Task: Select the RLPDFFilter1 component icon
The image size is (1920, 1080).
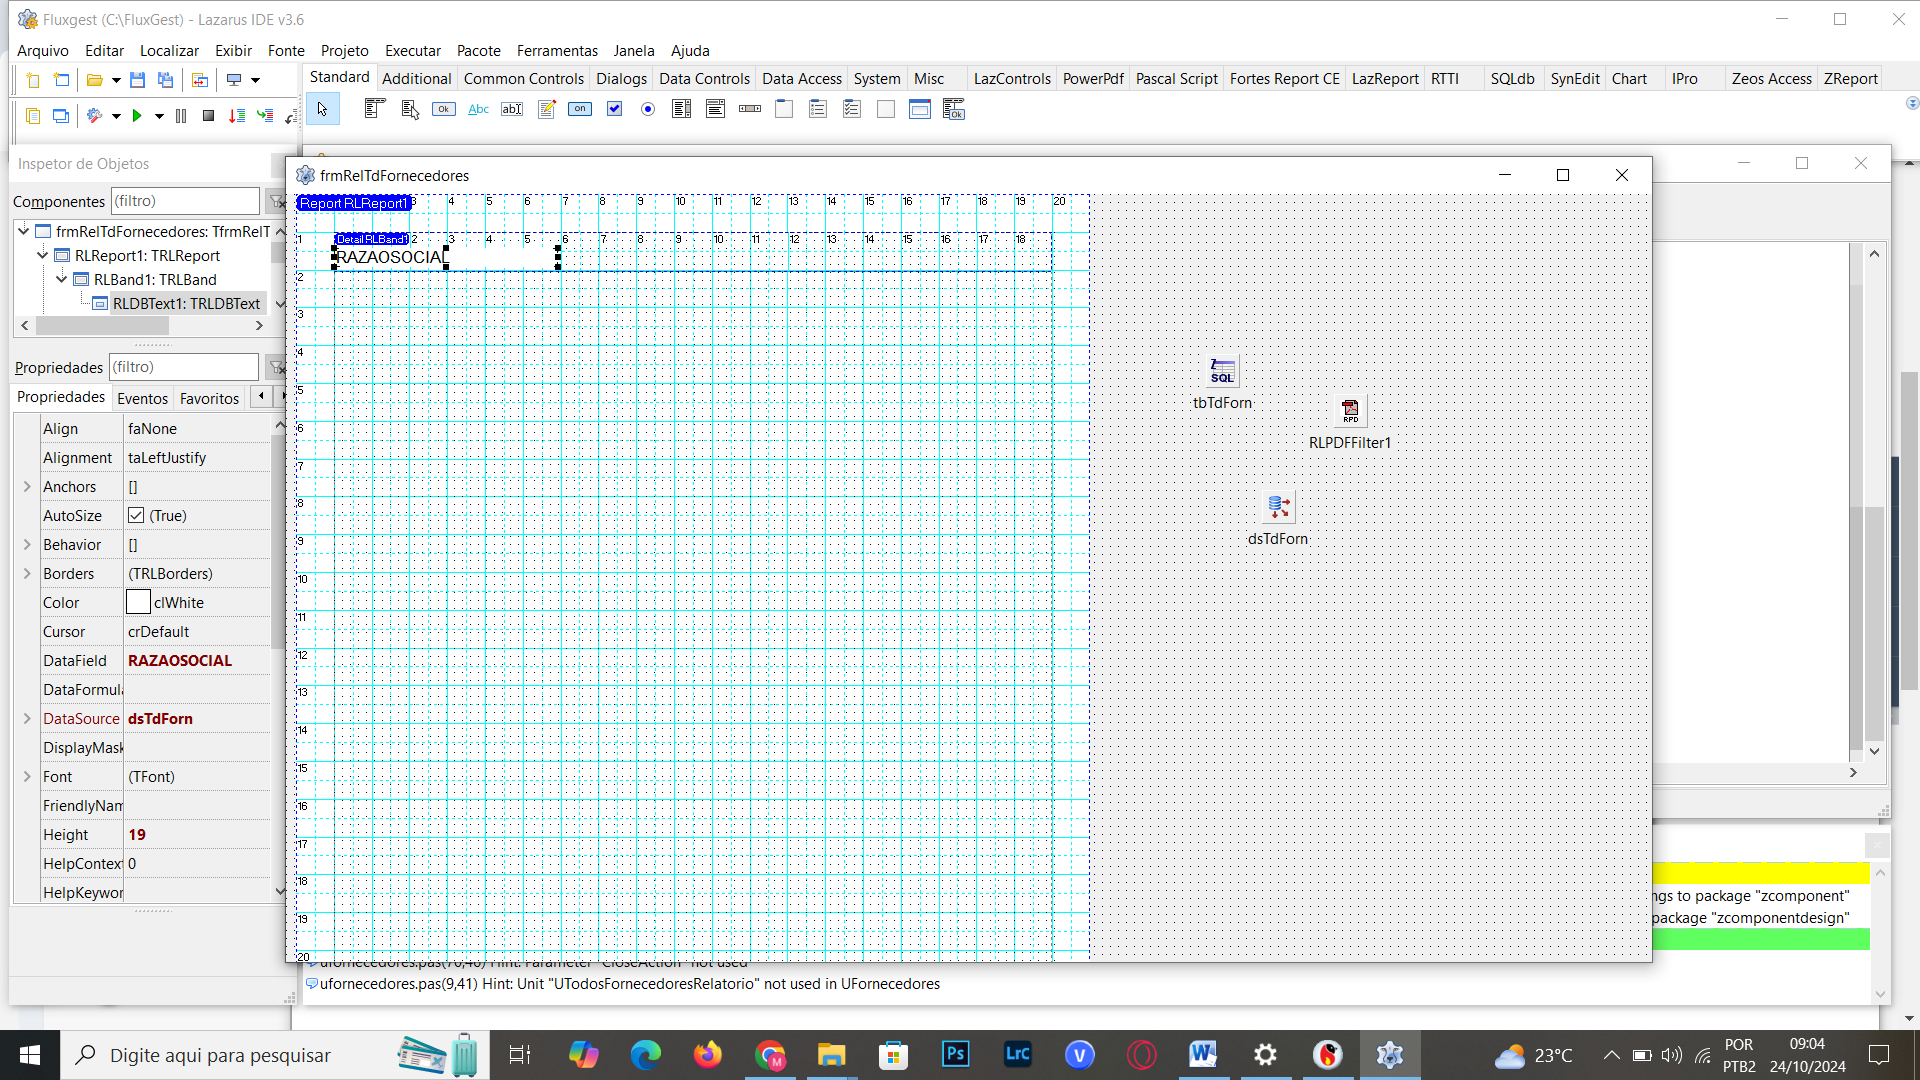Action: point(1350,410)
